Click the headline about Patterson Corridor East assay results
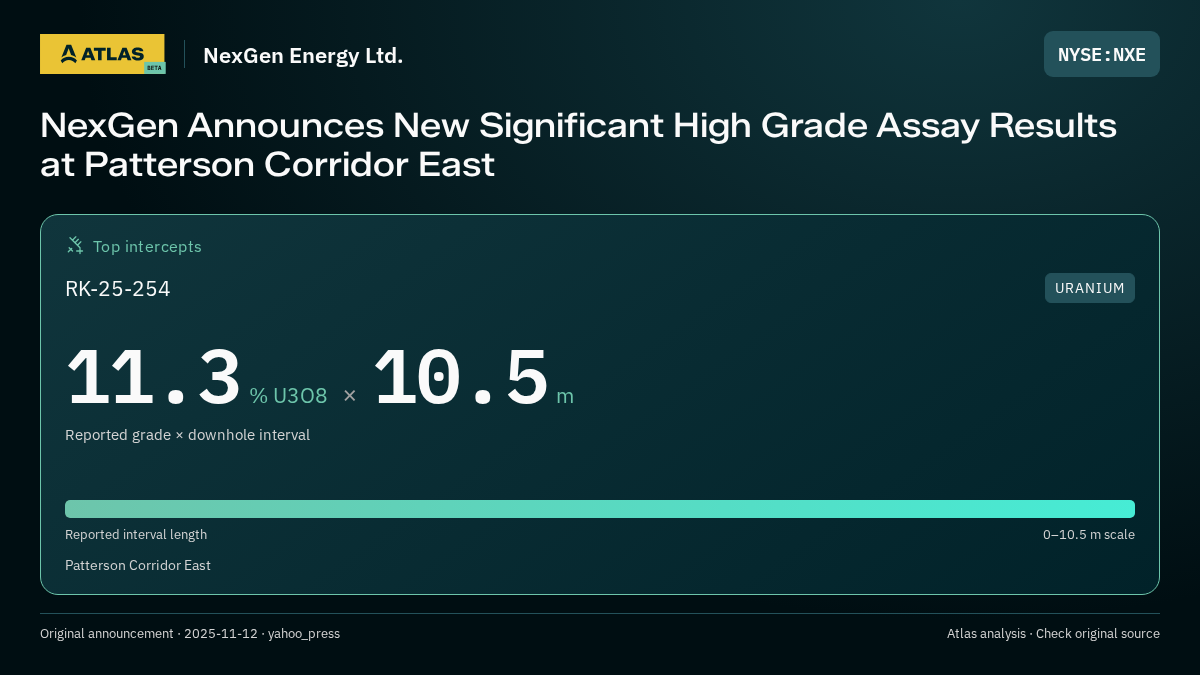1200x675 pixels. (x=578, y=144)
